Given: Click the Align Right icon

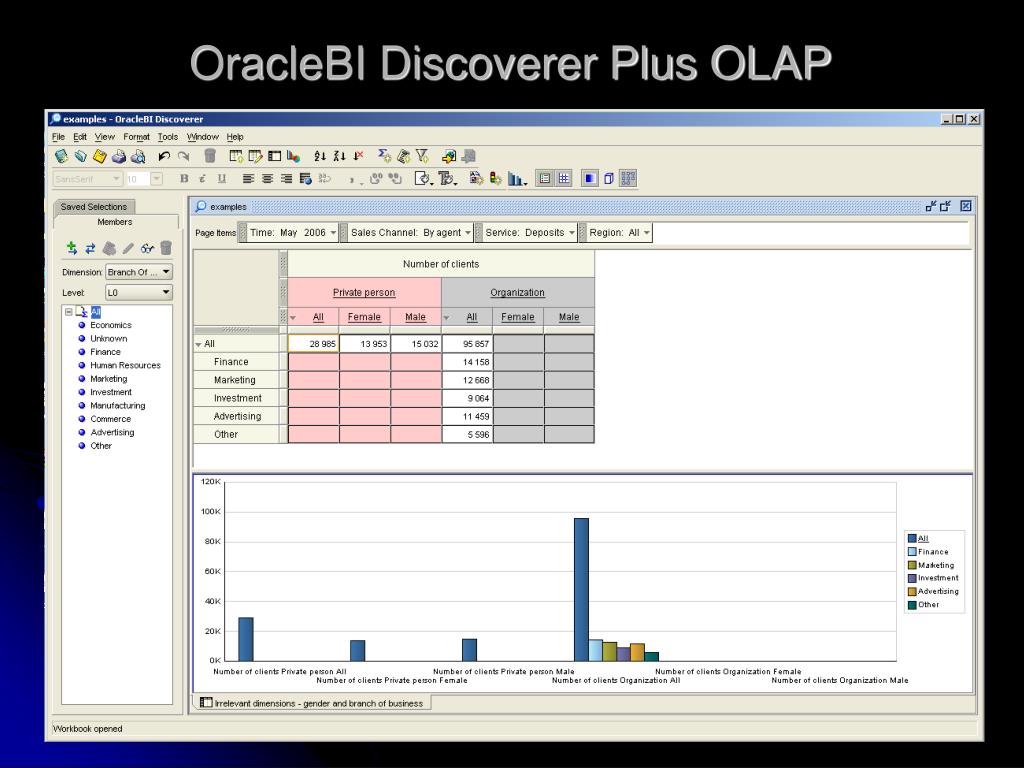Looking at the screenshot, I should [x=286, y=178].
